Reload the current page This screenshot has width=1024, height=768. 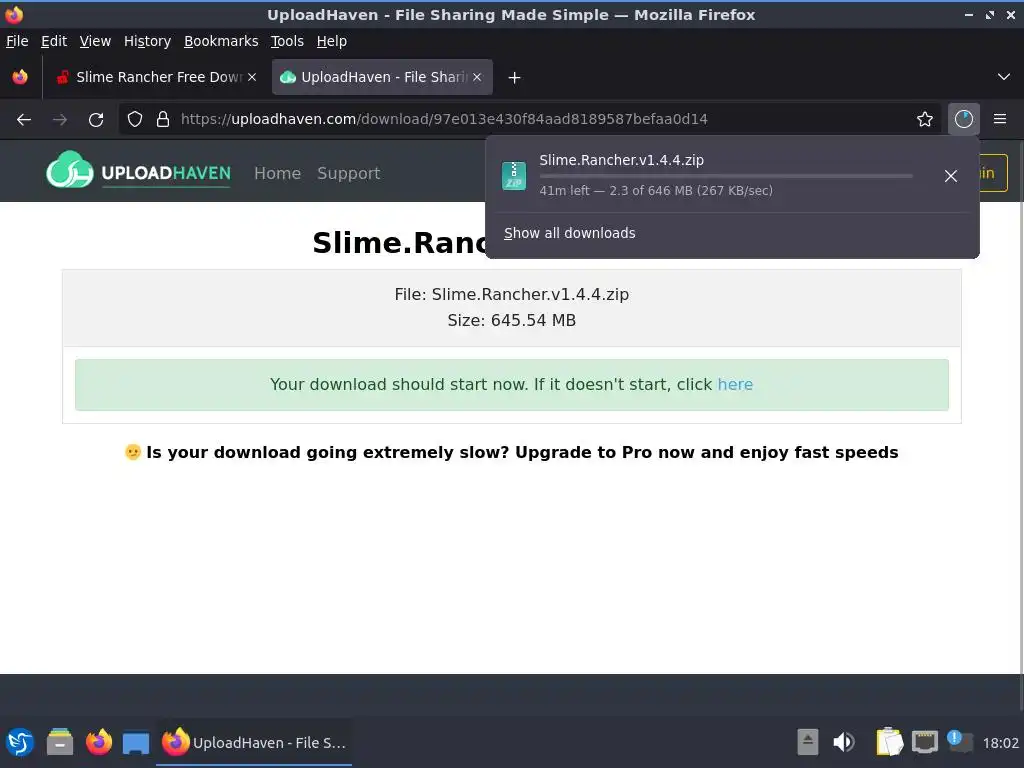pos(96,120)
